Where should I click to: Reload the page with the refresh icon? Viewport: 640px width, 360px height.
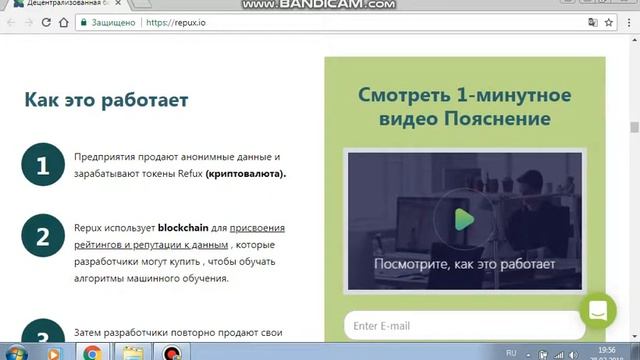[46, 22]
